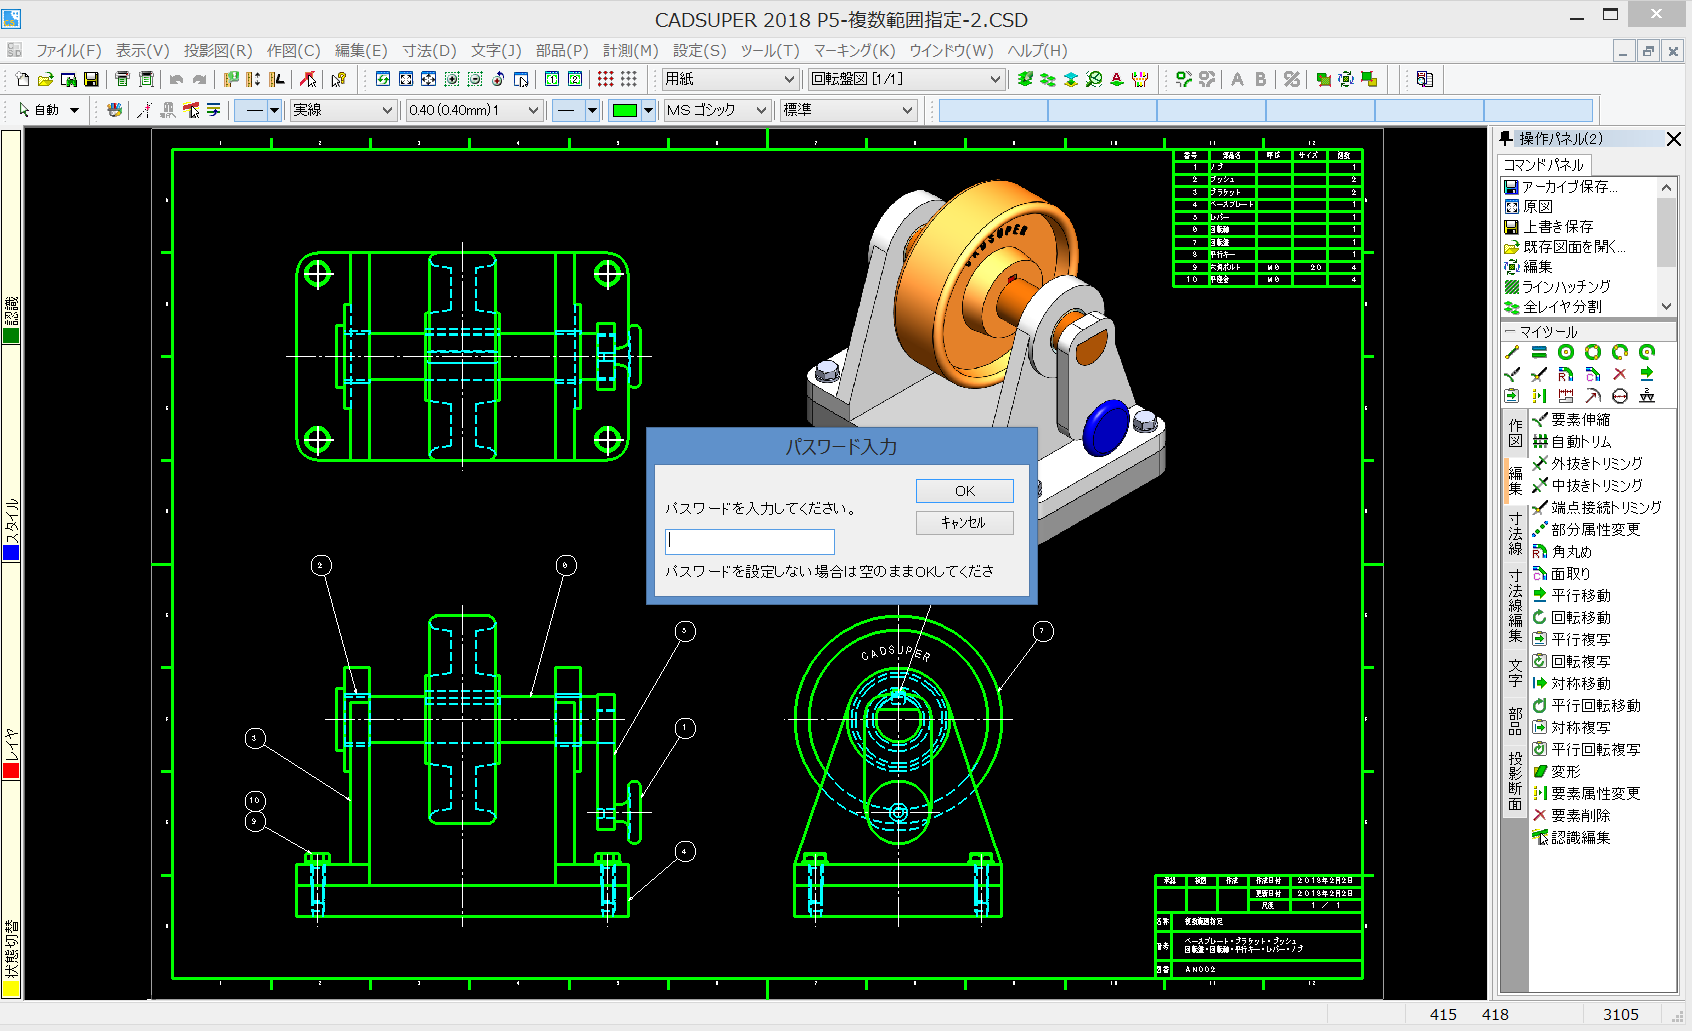
Task: Open the MS ゴシック font dropdown
Action: pos(717,110)
